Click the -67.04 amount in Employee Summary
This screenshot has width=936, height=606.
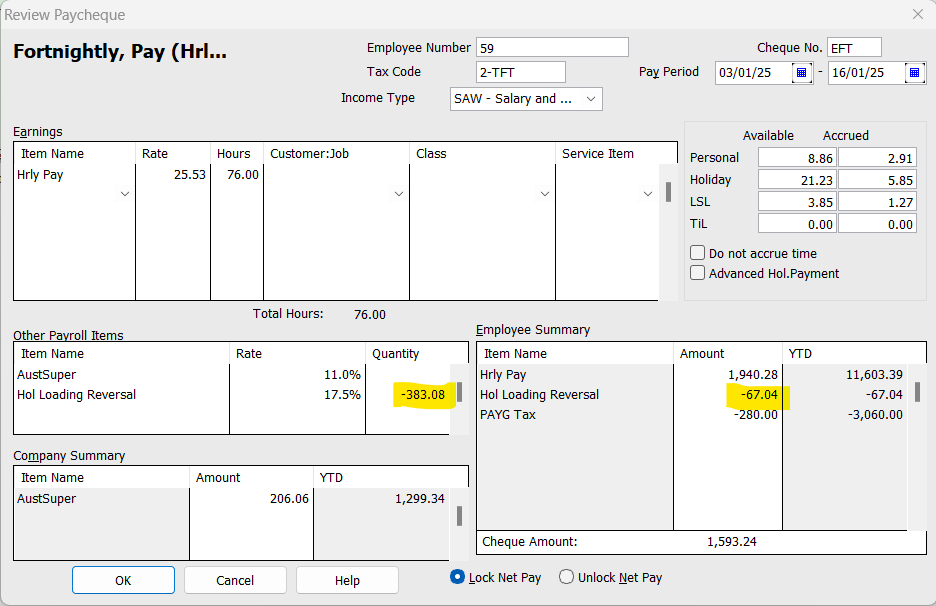(x=759, y=395)
